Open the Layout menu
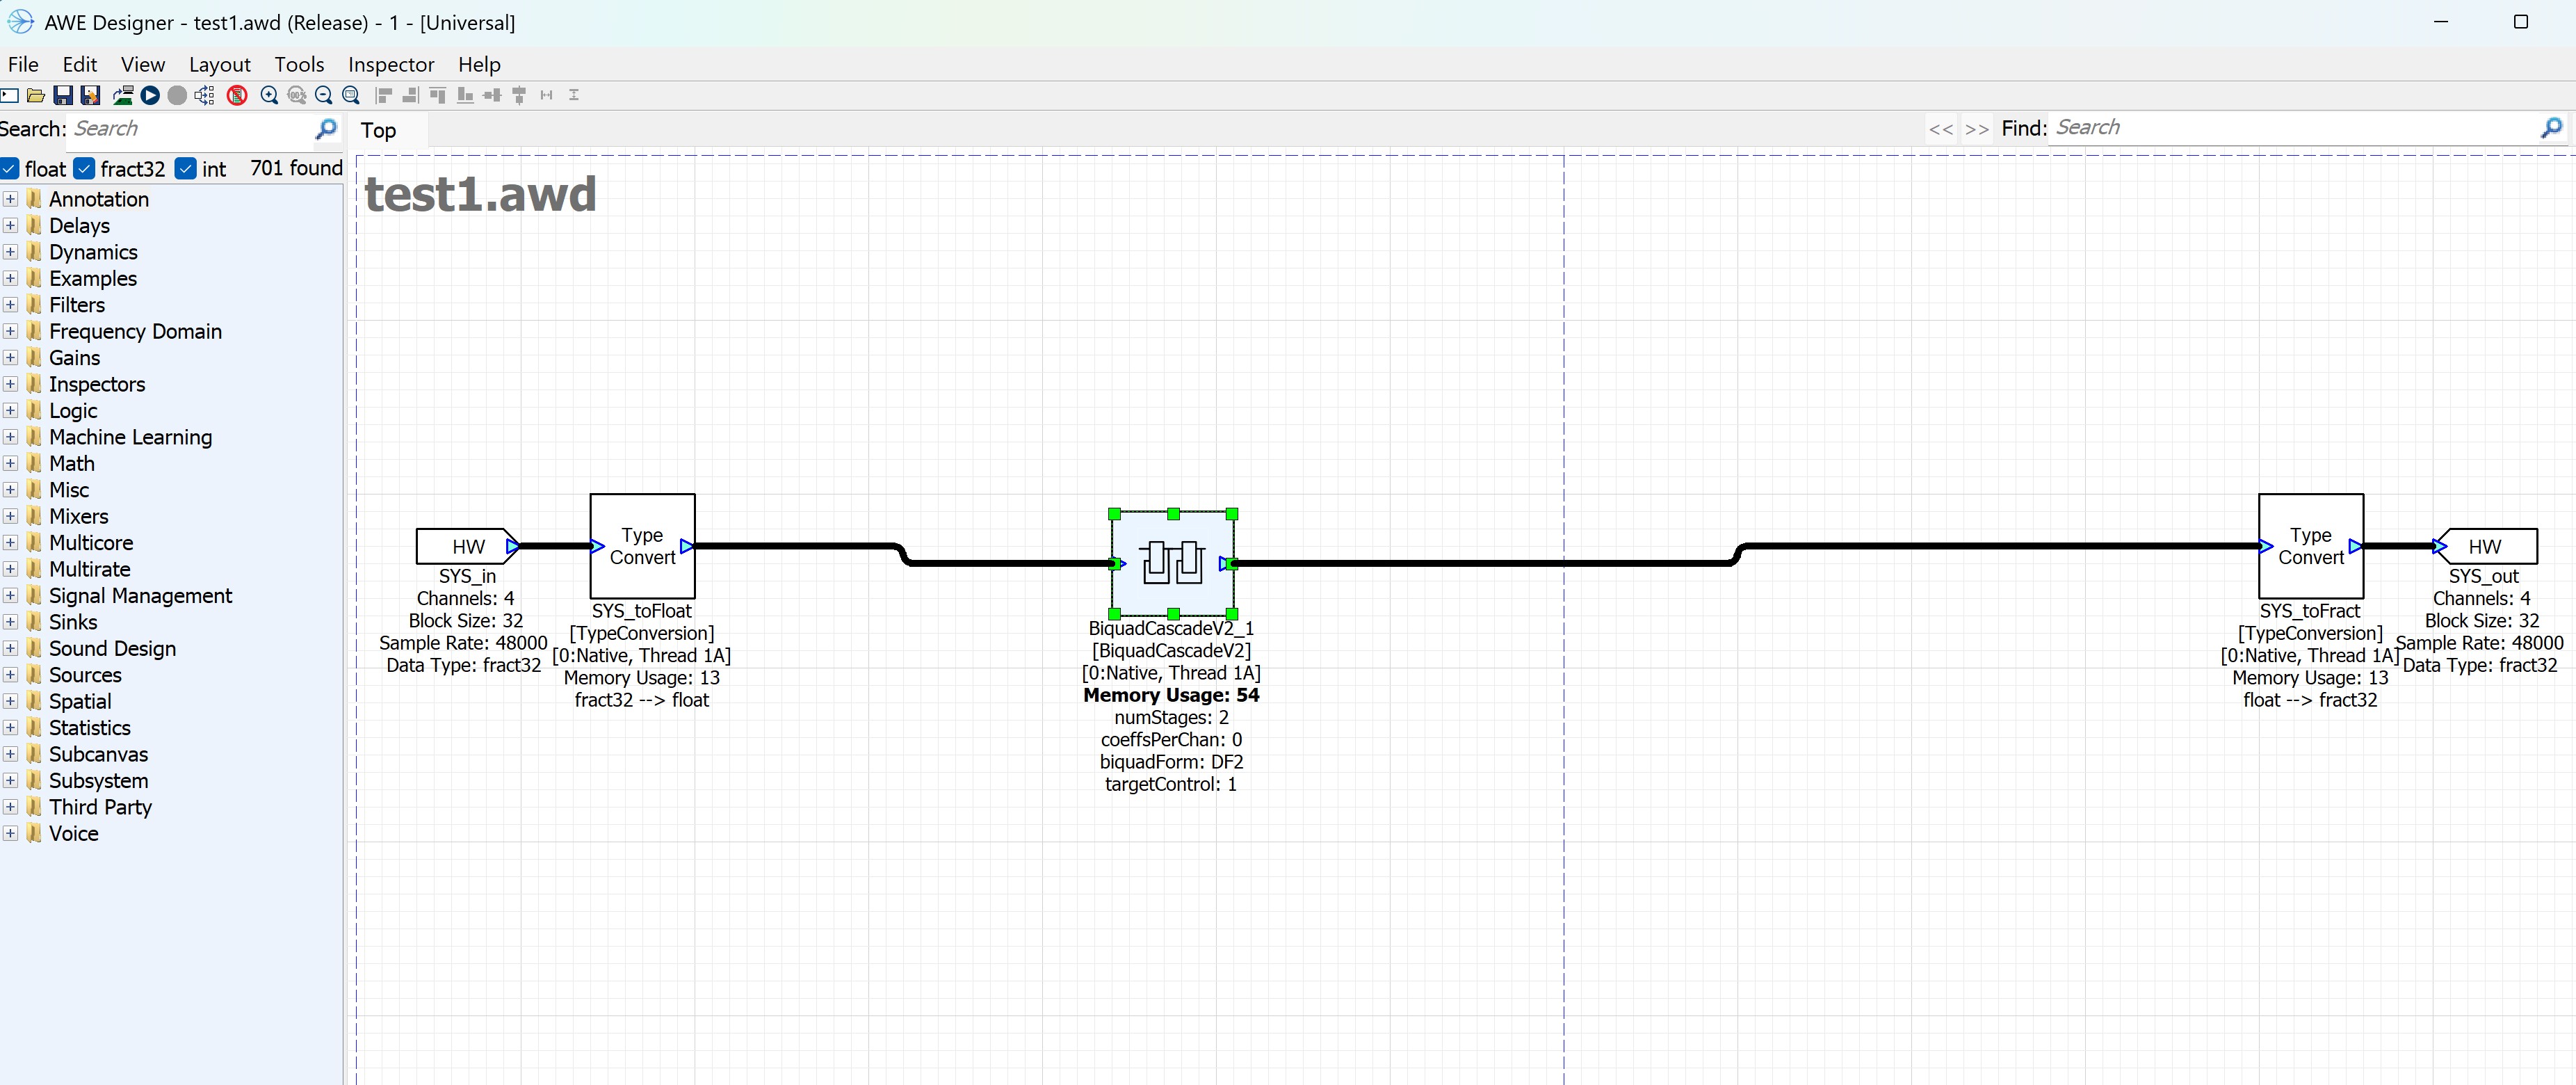Screen dimensions: 2576x1085 pyautogui.click(x=219, y=64)
